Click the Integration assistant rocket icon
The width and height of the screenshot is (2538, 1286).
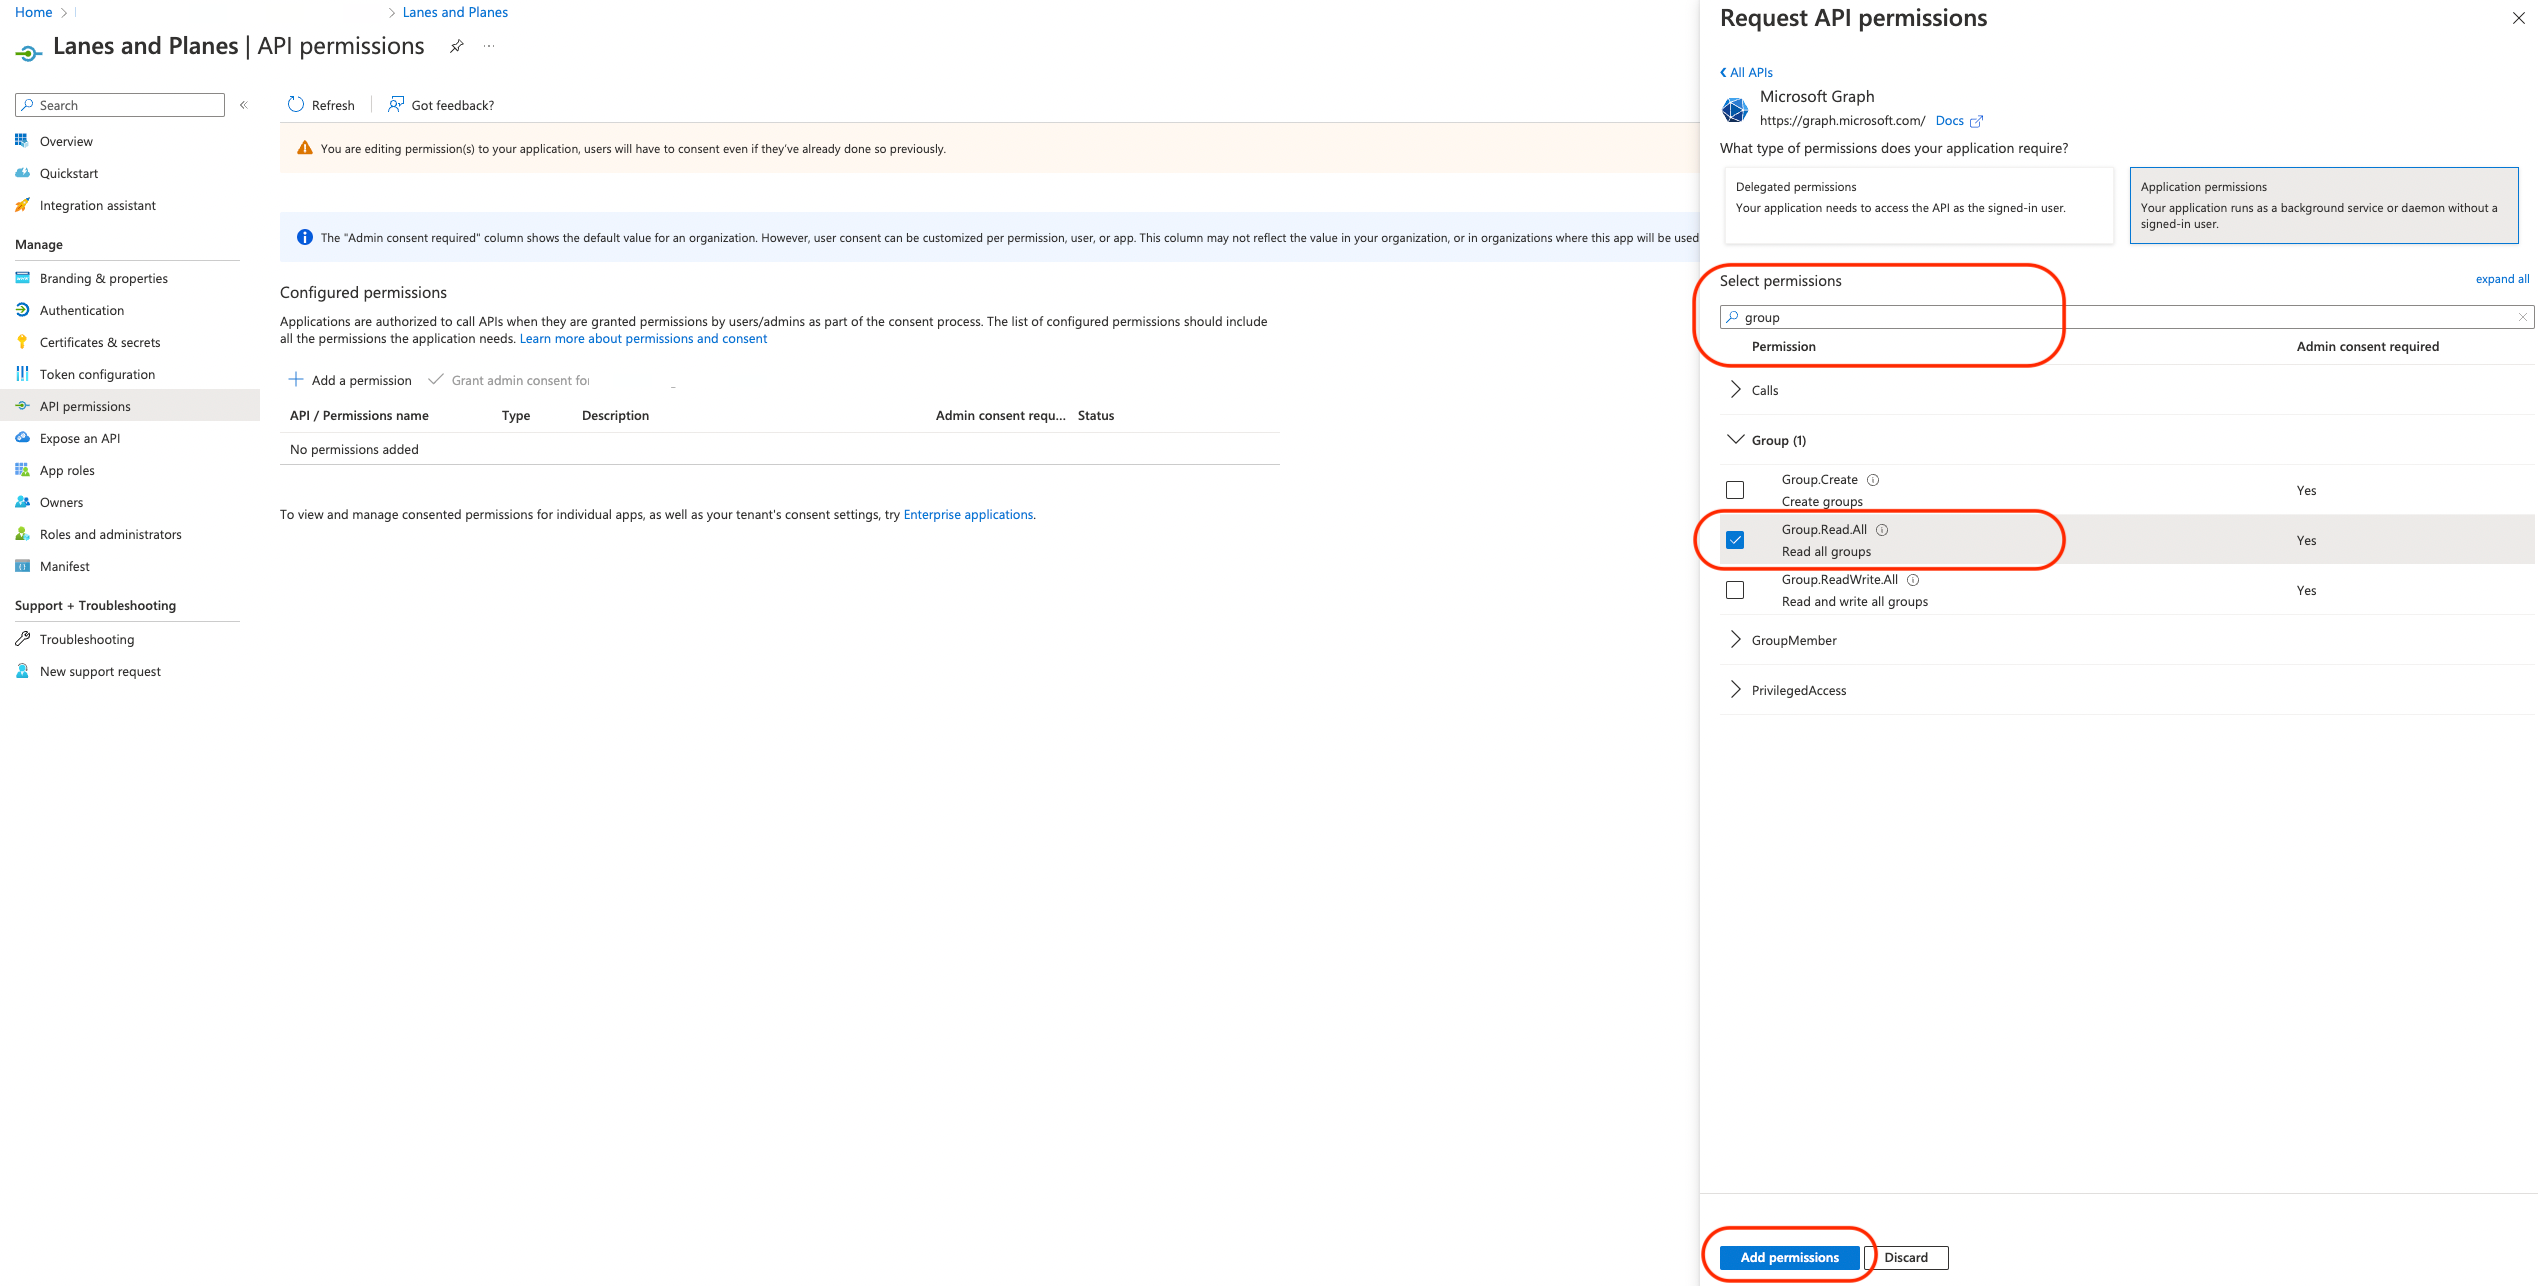[22, 205]
